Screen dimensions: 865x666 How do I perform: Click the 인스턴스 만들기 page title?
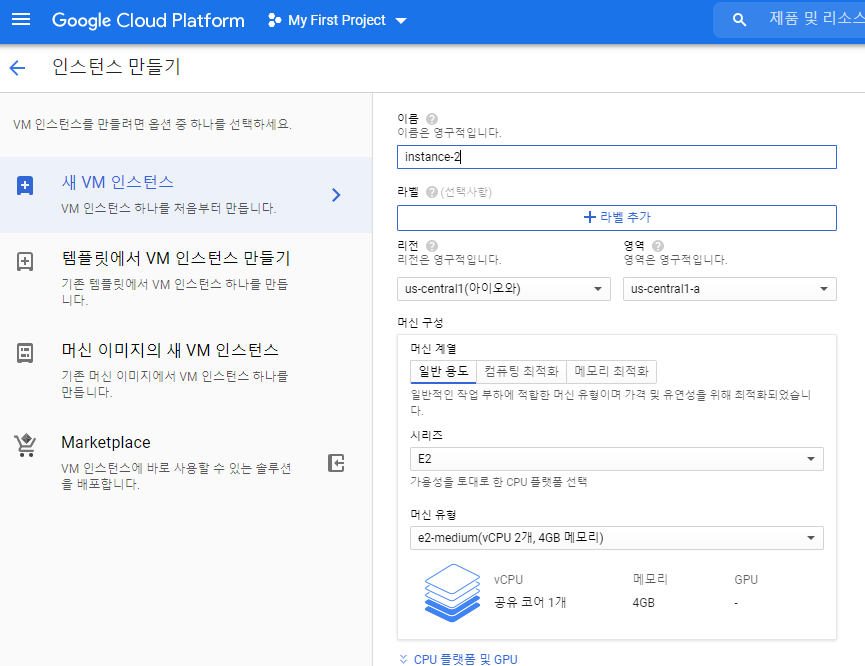click(116, 67)
